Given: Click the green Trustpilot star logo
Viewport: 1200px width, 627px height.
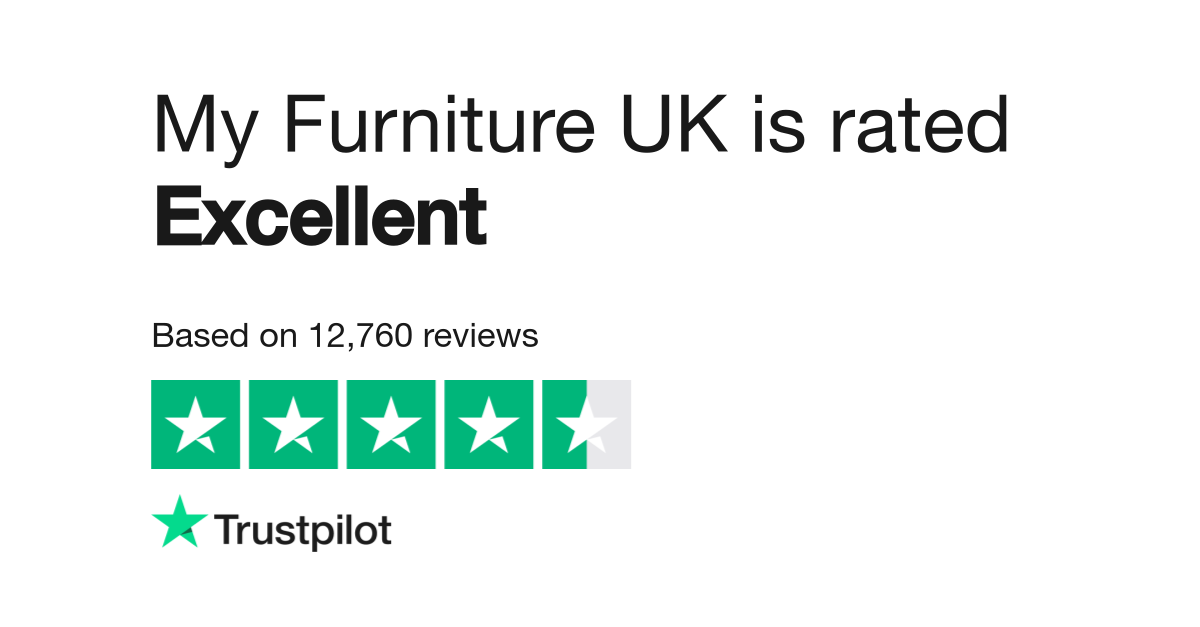Looking at the screenshot, I should click(x=180, y=522).
